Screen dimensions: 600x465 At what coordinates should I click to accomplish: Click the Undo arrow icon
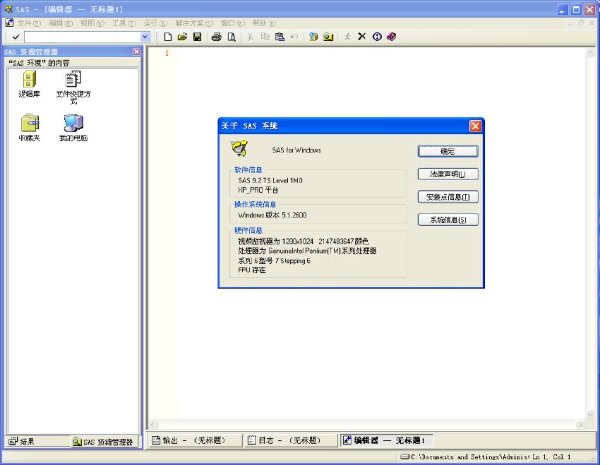click(x=294, y=37)
